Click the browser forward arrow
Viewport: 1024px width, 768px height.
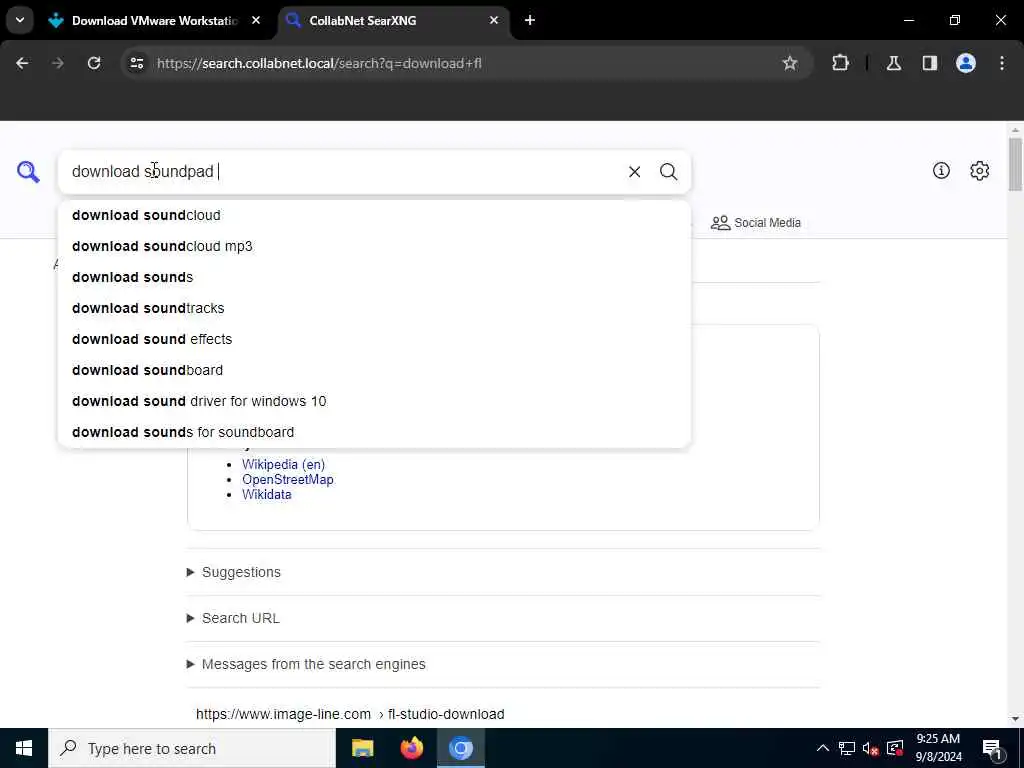point(57,63)
